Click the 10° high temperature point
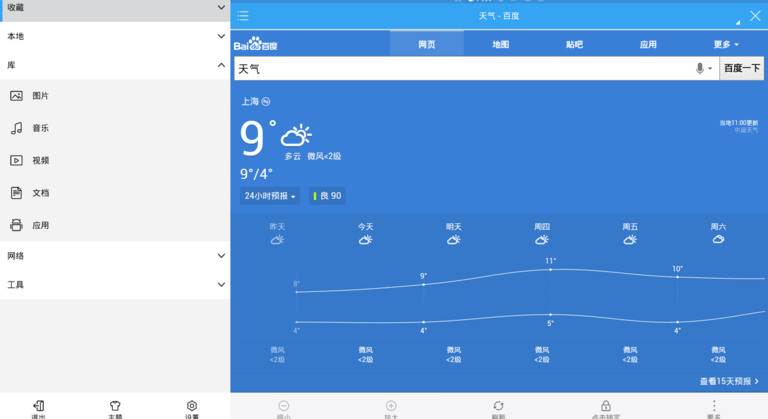 (x=678, y=277)
